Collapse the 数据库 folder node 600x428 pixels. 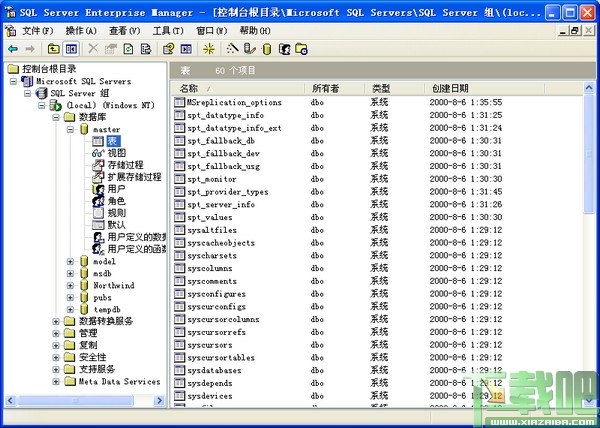click(56, 117)
